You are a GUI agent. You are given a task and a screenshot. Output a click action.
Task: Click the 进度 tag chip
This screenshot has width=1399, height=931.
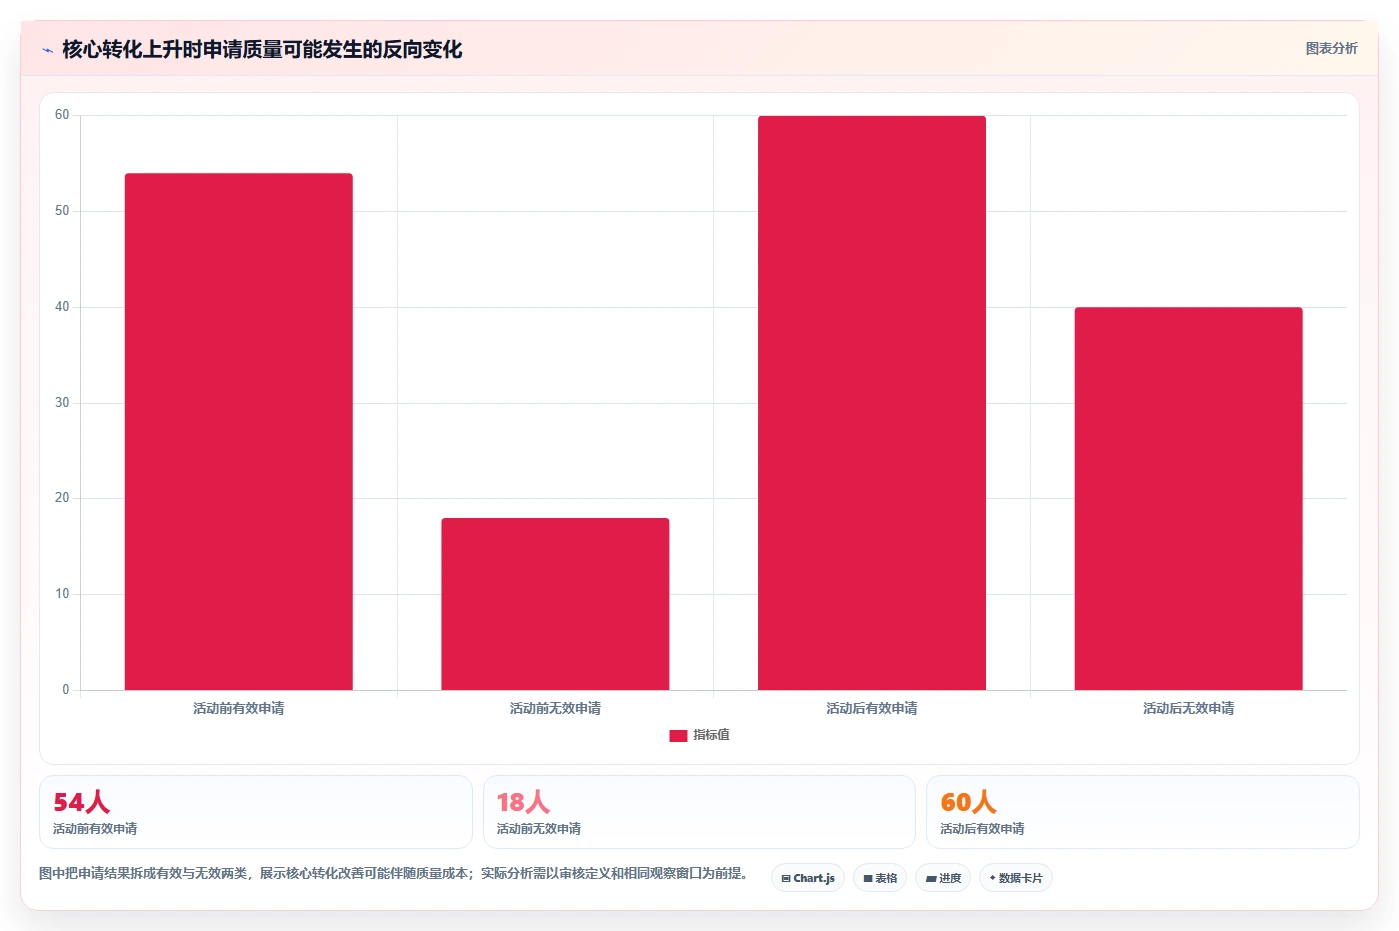[943, 878]
